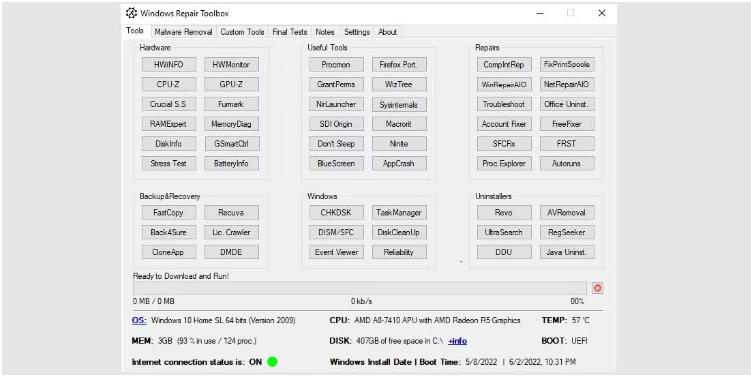Open the Revo uninstaller
This screenshot has width=751, height=376.
[504, 213]
